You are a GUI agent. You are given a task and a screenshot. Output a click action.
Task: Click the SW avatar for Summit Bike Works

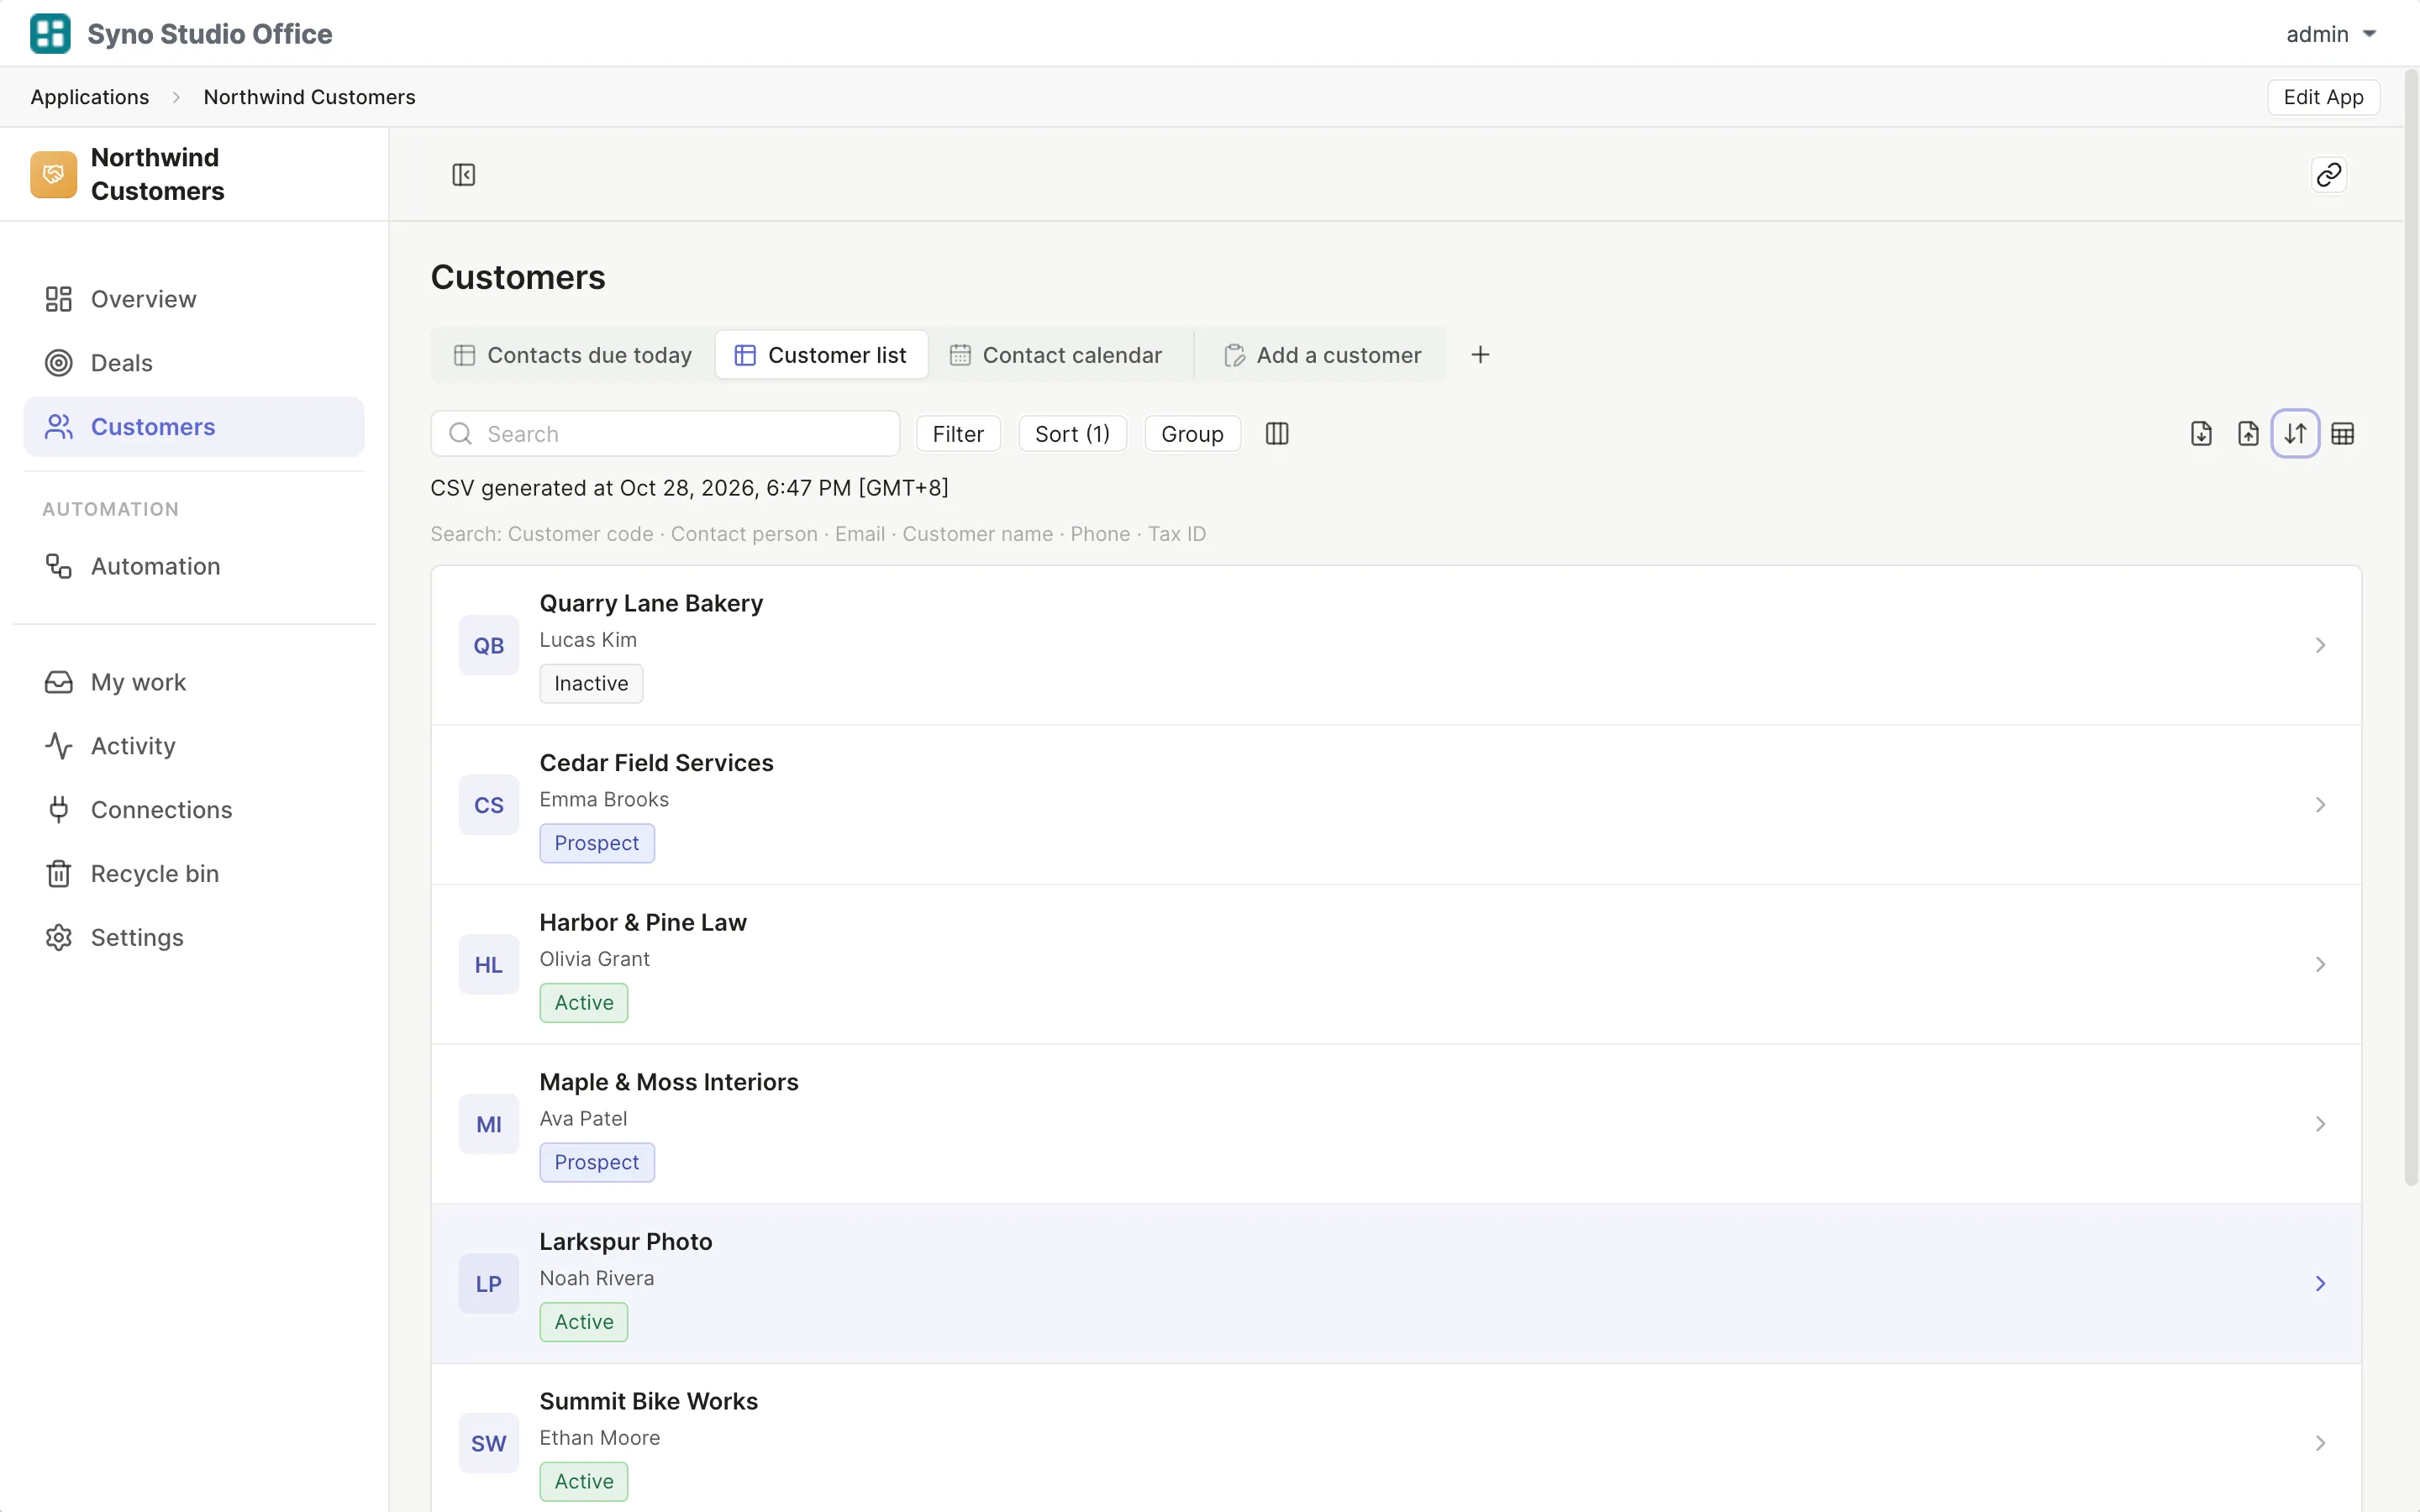tap(489, 1443)
